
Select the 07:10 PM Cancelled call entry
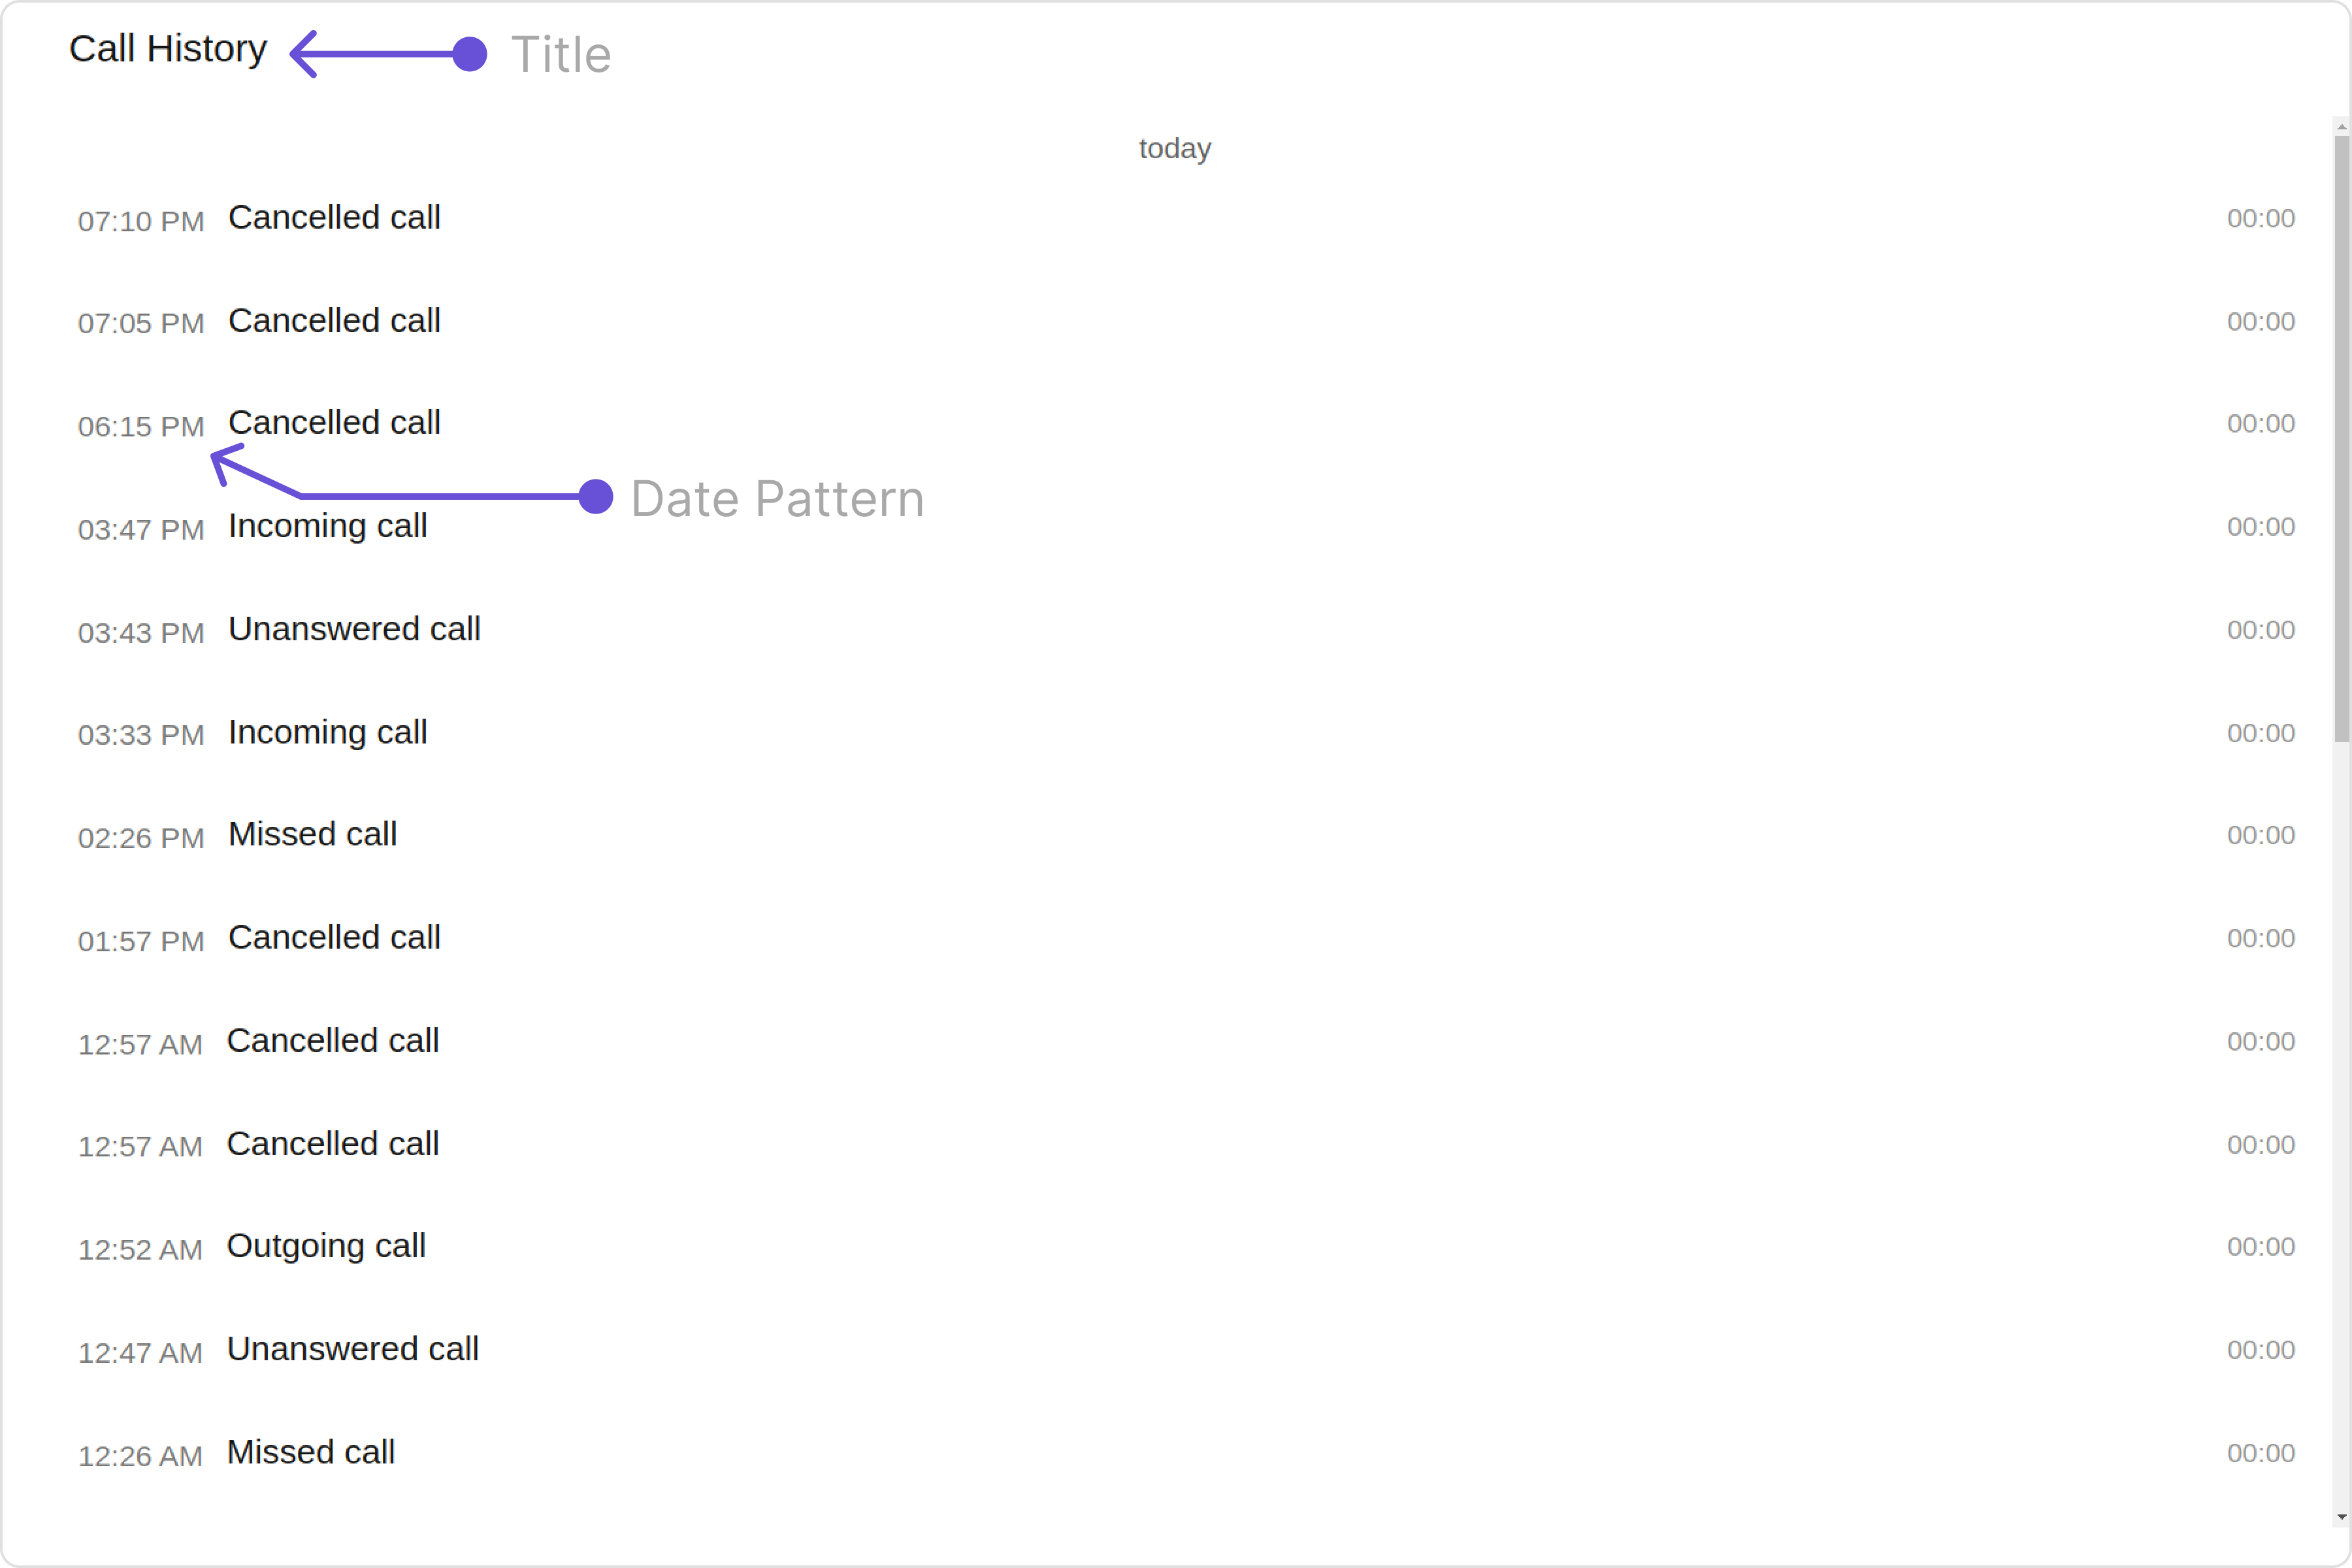pos(1186,218)
